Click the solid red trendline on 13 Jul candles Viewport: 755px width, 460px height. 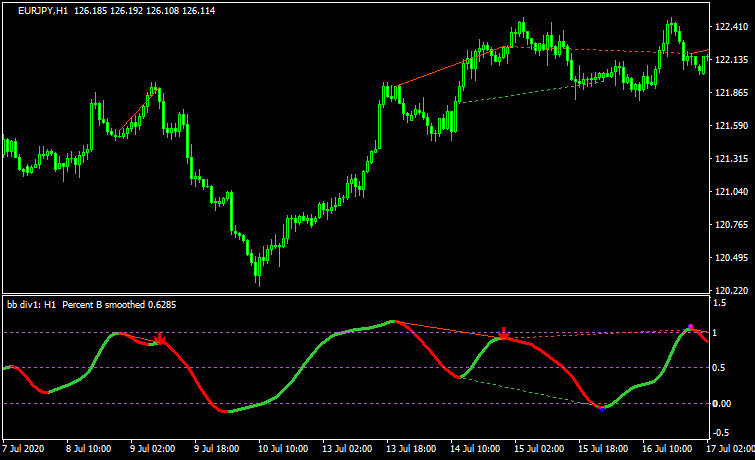[430, 74]
